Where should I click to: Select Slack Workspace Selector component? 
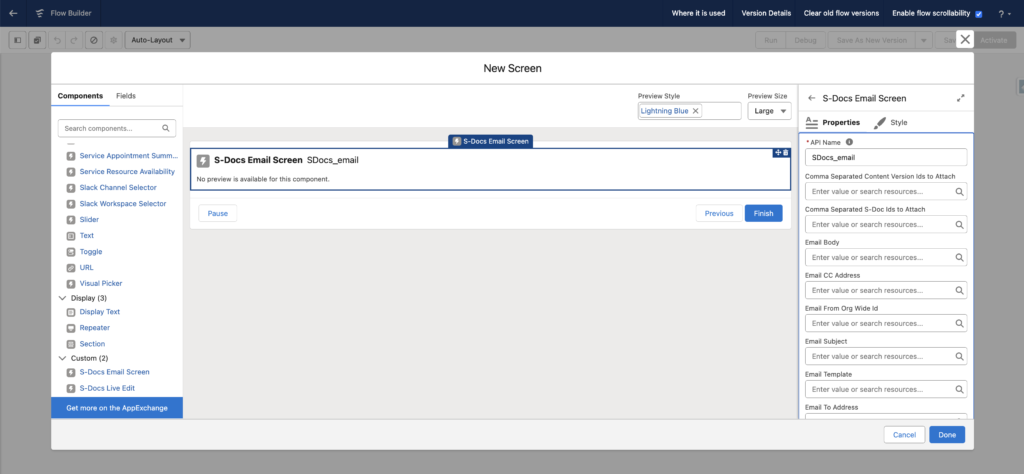tap(123, 204)
